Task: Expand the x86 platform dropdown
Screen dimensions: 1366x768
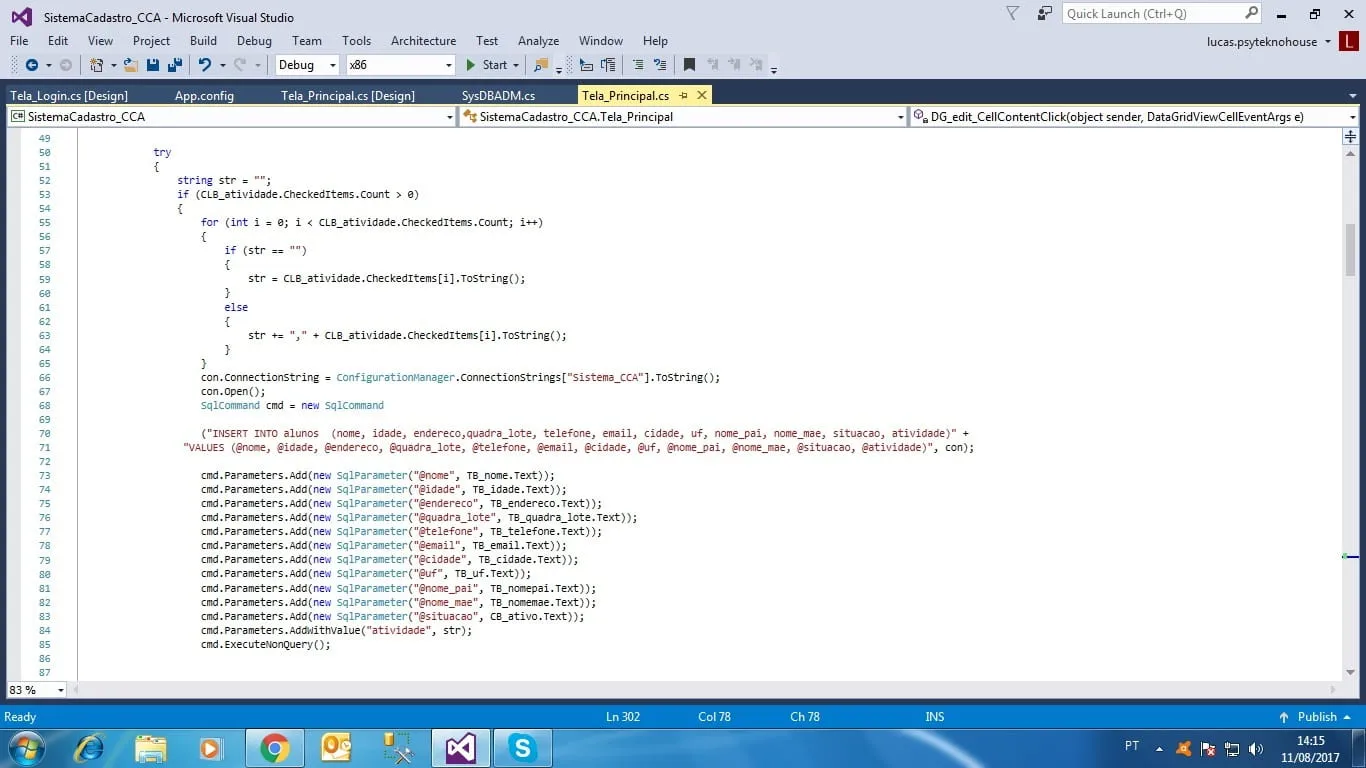Action: tap(448, 65)
